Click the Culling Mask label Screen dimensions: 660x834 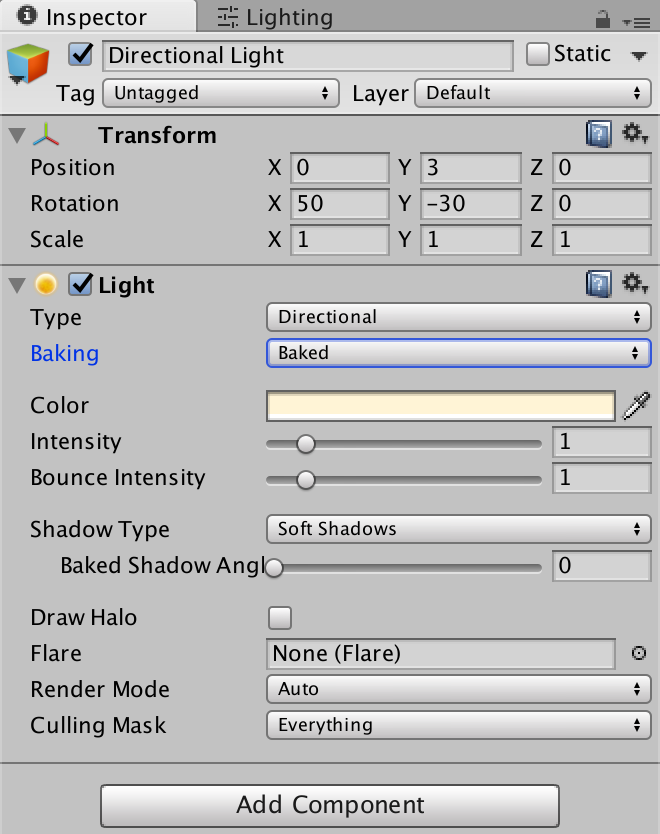(98, 725)
